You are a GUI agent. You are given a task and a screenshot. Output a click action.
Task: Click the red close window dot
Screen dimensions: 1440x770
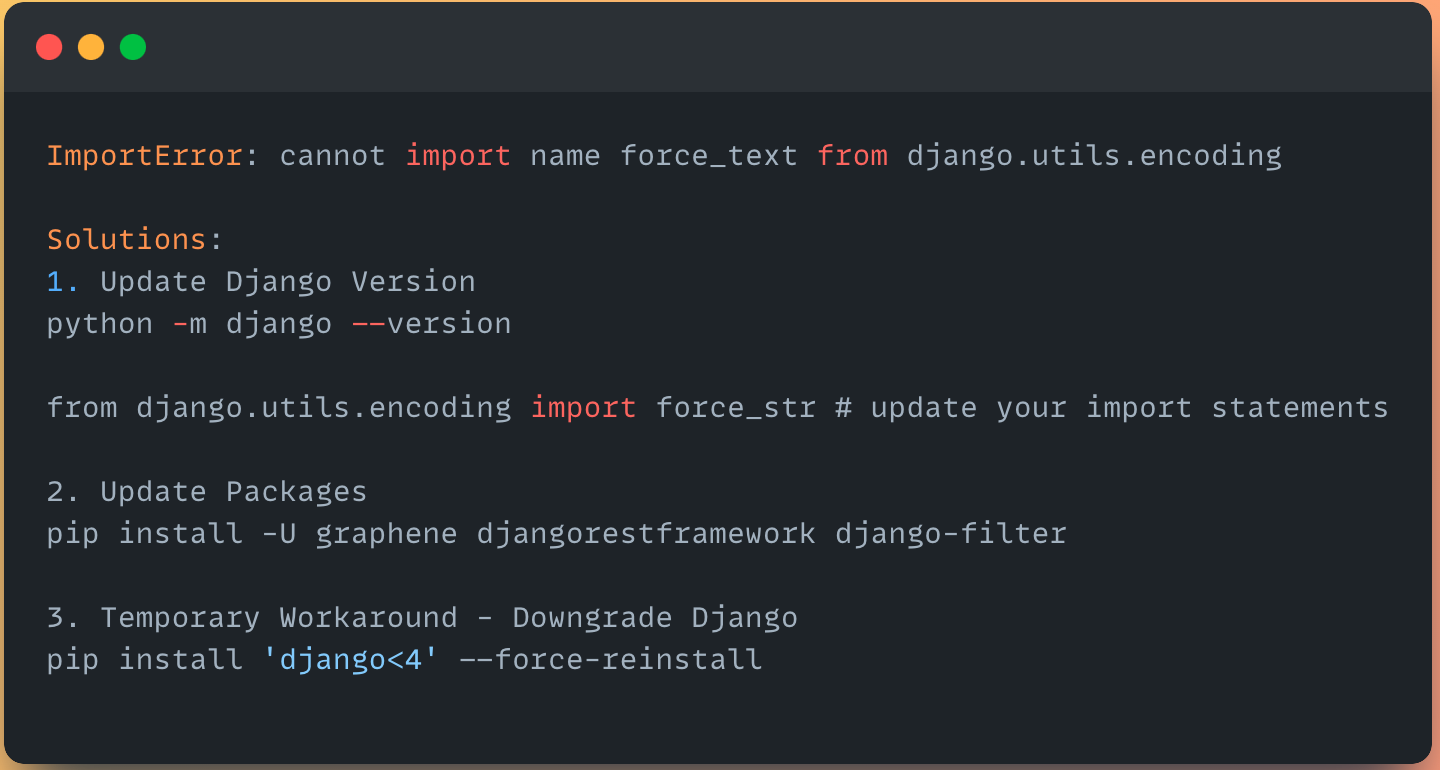pyautogui.click(x=49, y=47)
